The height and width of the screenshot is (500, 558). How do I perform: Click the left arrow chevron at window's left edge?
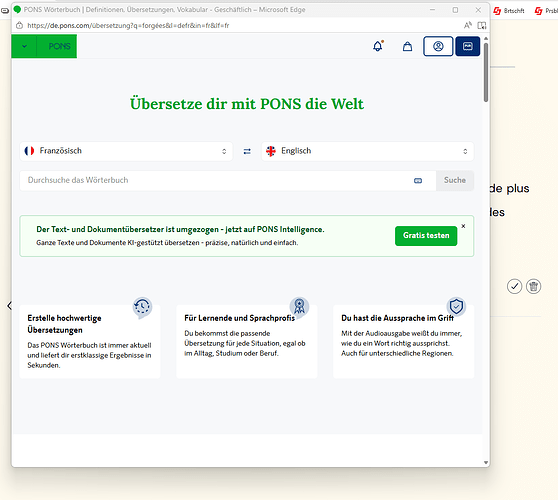click(x=9, y=305)
